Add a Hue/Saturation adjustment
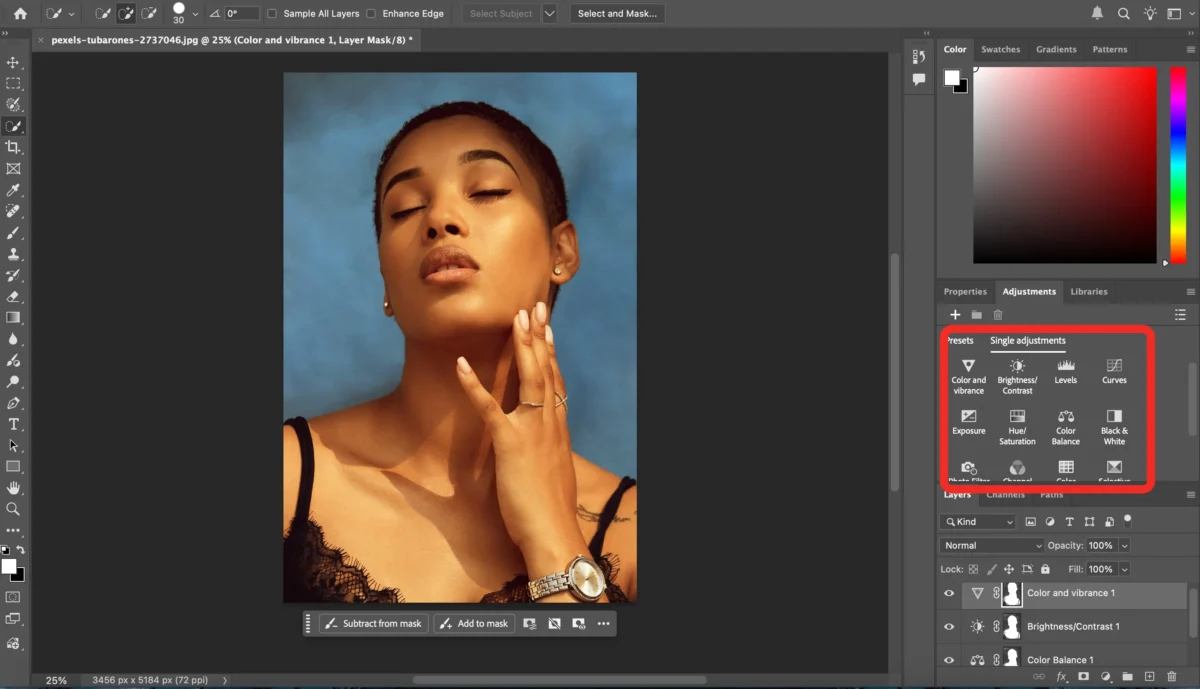 [x=1017, y=427]
